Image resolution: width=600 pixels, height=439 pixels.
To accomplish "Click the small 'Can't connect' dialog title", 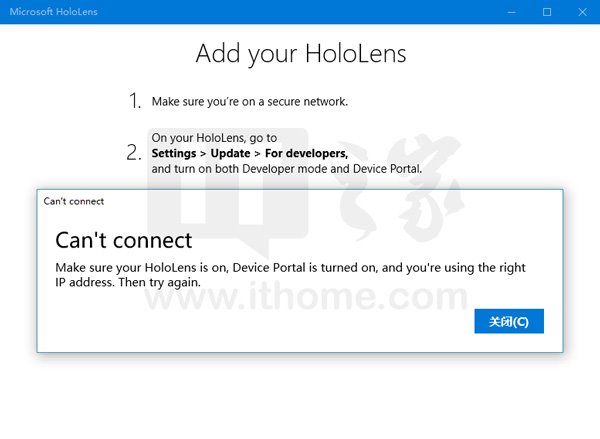I will (73, 201).
